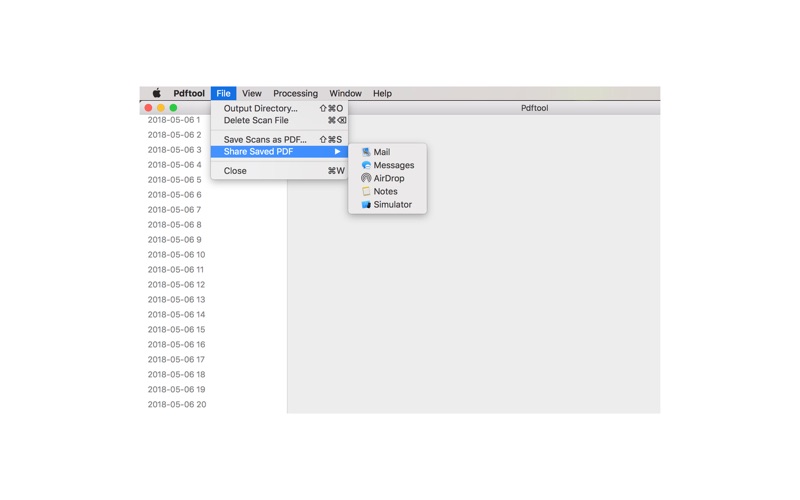Choose Output Directory... from File menu
The height and width of the screenshot is (500, 800).
[280, 108]
